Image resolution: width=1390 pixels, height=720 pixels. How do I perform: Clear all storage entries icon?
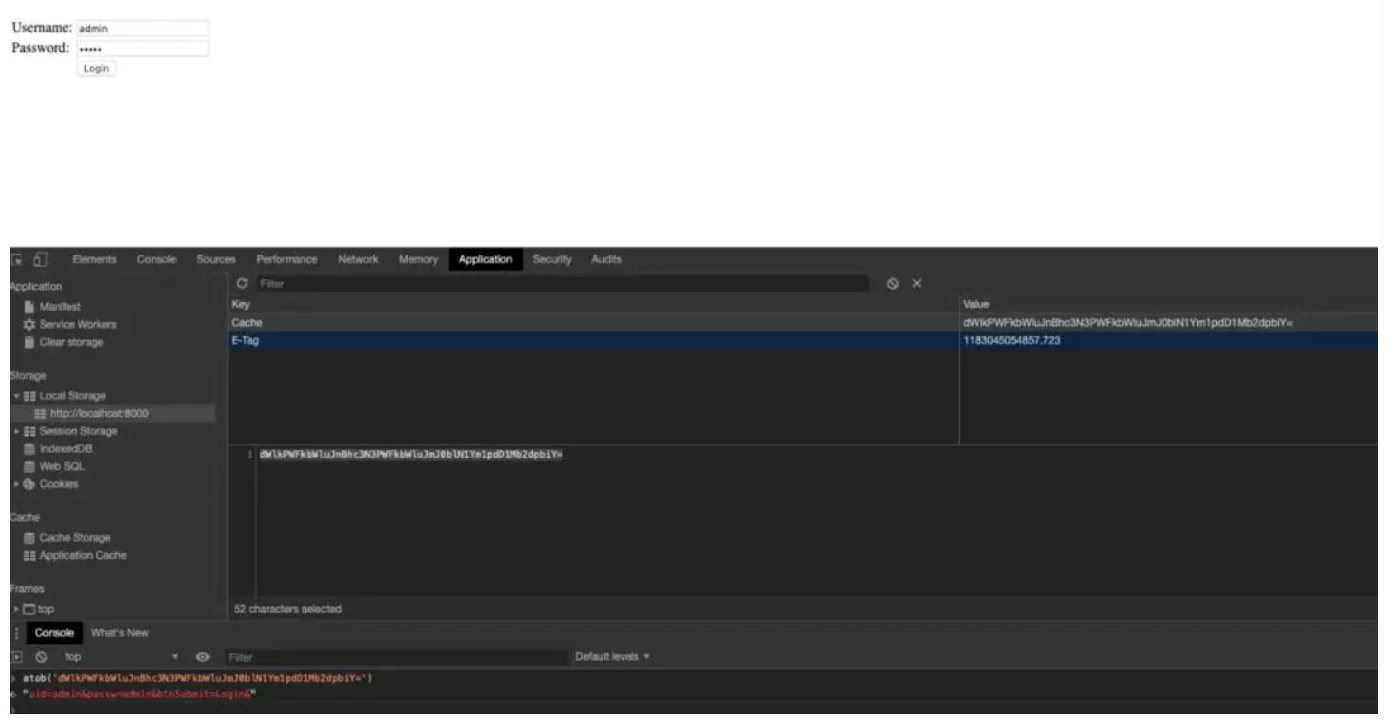coord(895,285)
